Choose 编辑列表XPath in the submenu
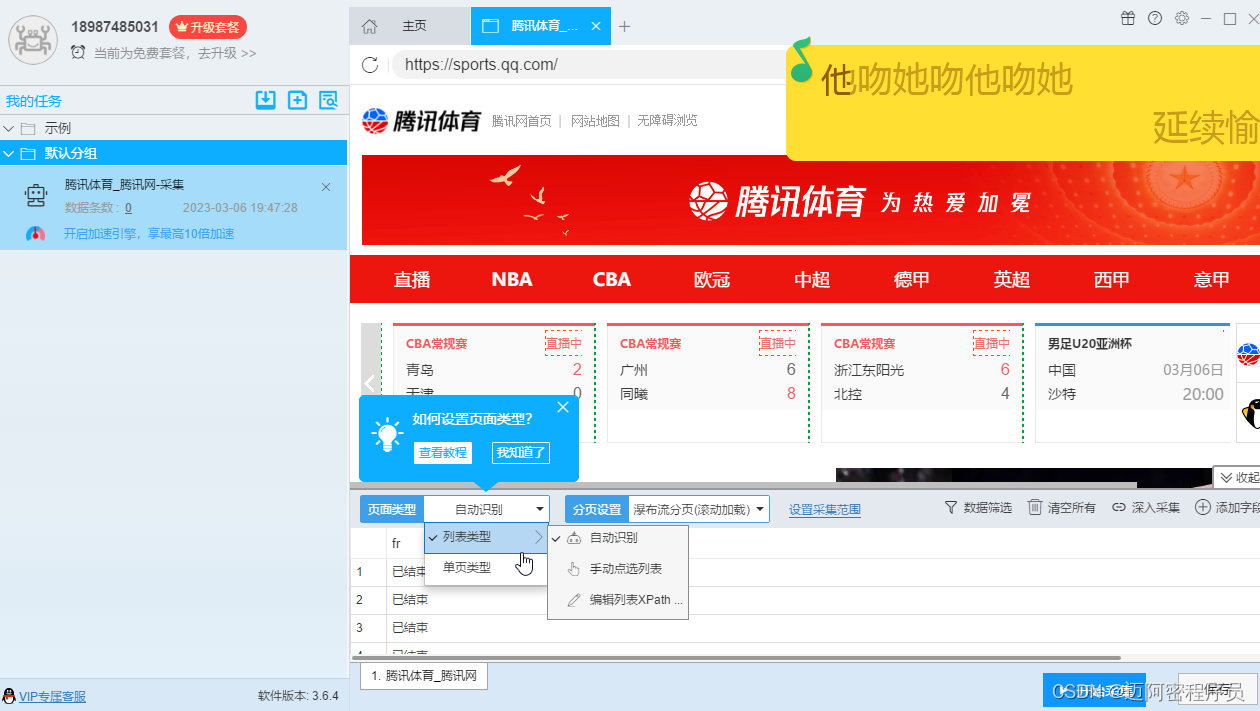 tap(618, 600)
